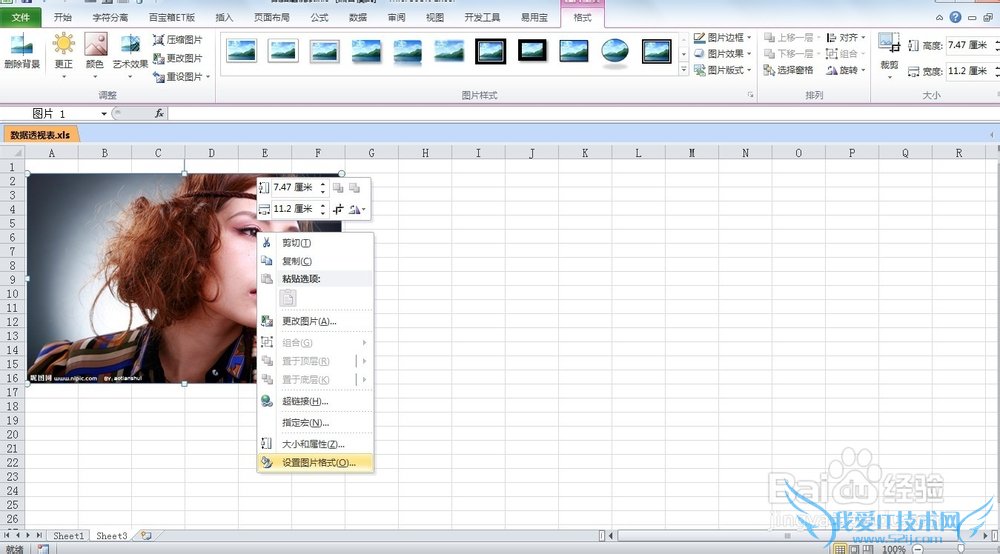Switch to the Insert (插入) tab

pyautogui.click(x=224, y=17)
